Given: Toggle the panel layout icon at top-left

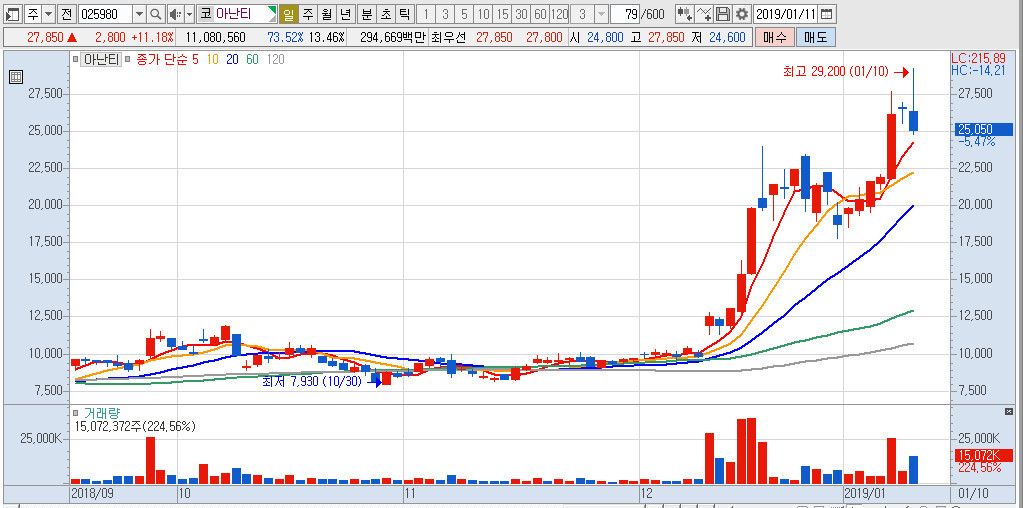Looking at the screenshot, I should (x=13, y=14).
